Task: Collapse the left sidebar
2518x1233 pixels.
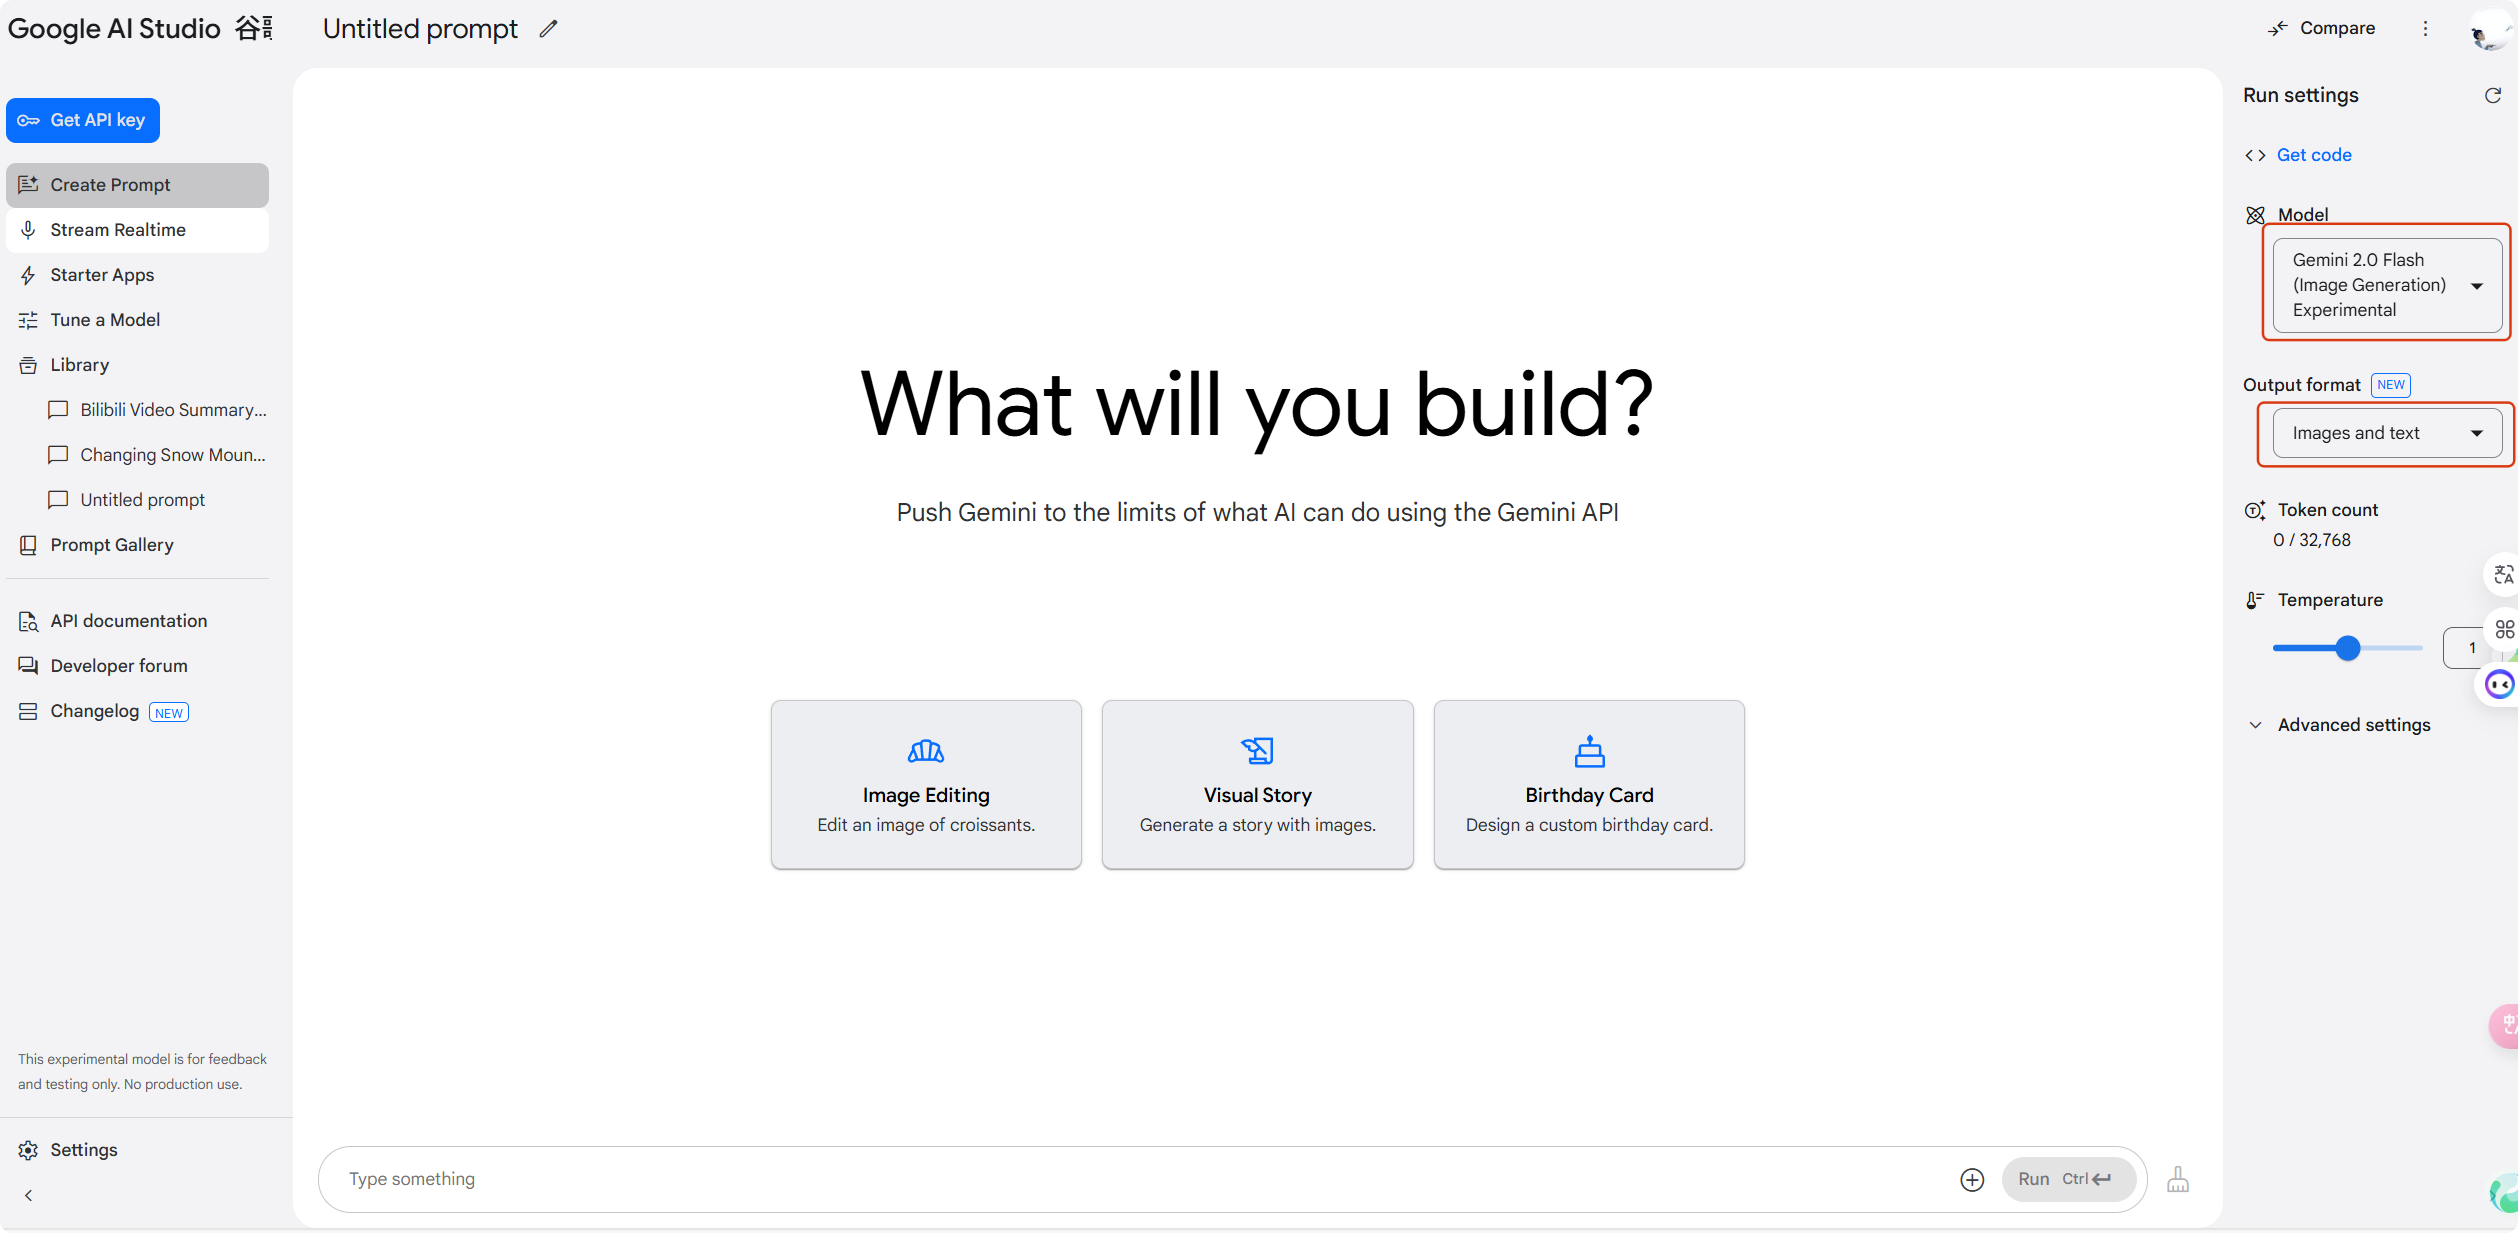Action: point(28,1195)
